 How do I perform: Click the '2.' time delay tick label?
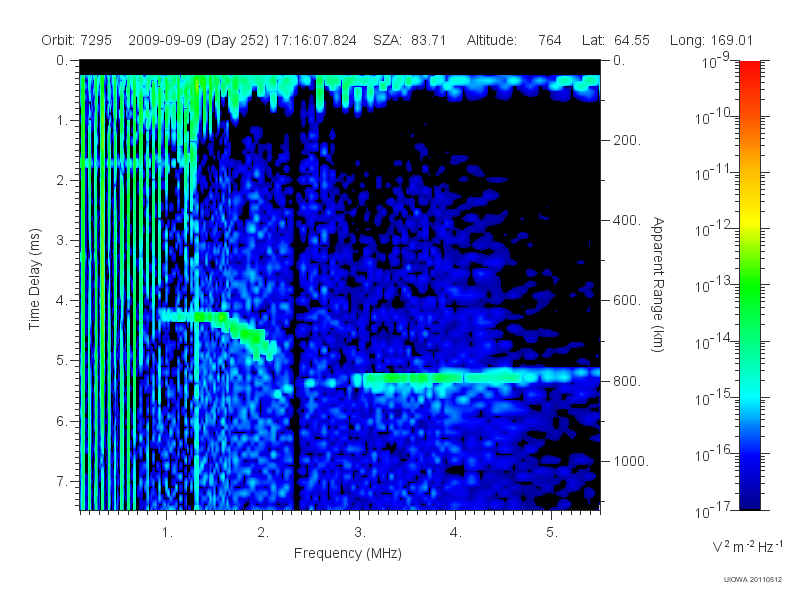tap(62, 181)
